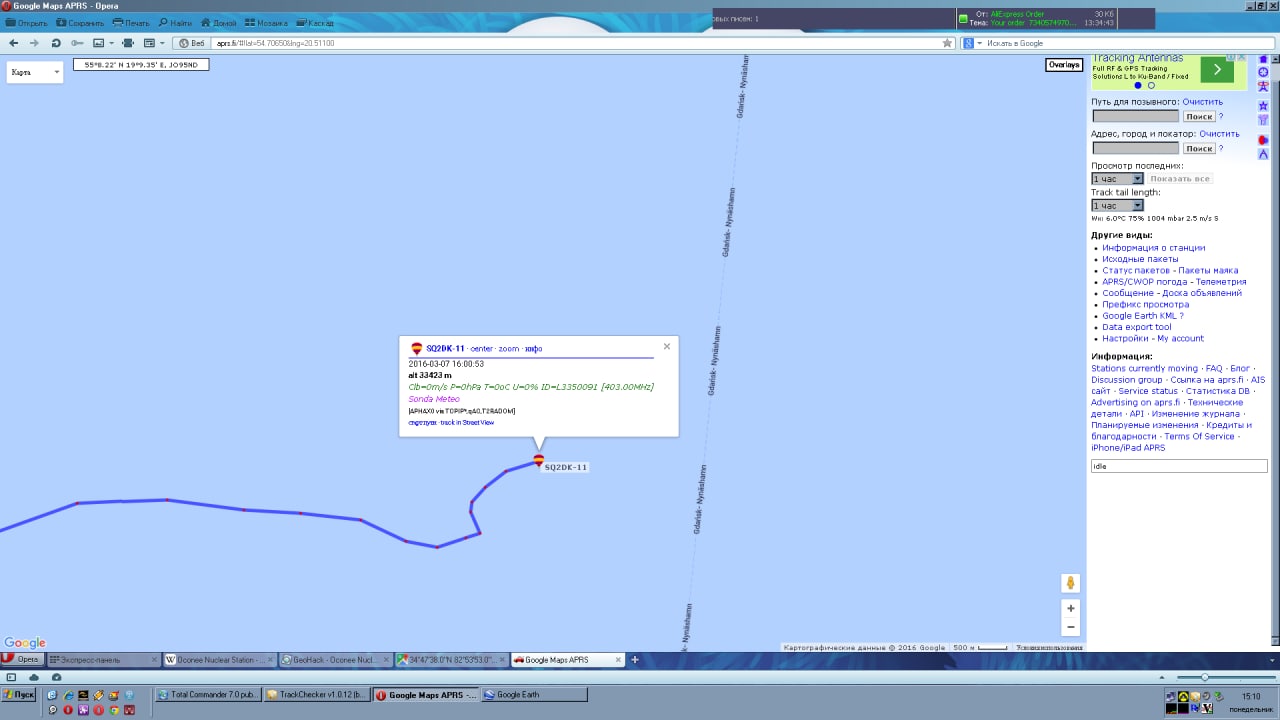Click the инфо link in popup
Screen dimensions: 1280x720
(534, 349)
